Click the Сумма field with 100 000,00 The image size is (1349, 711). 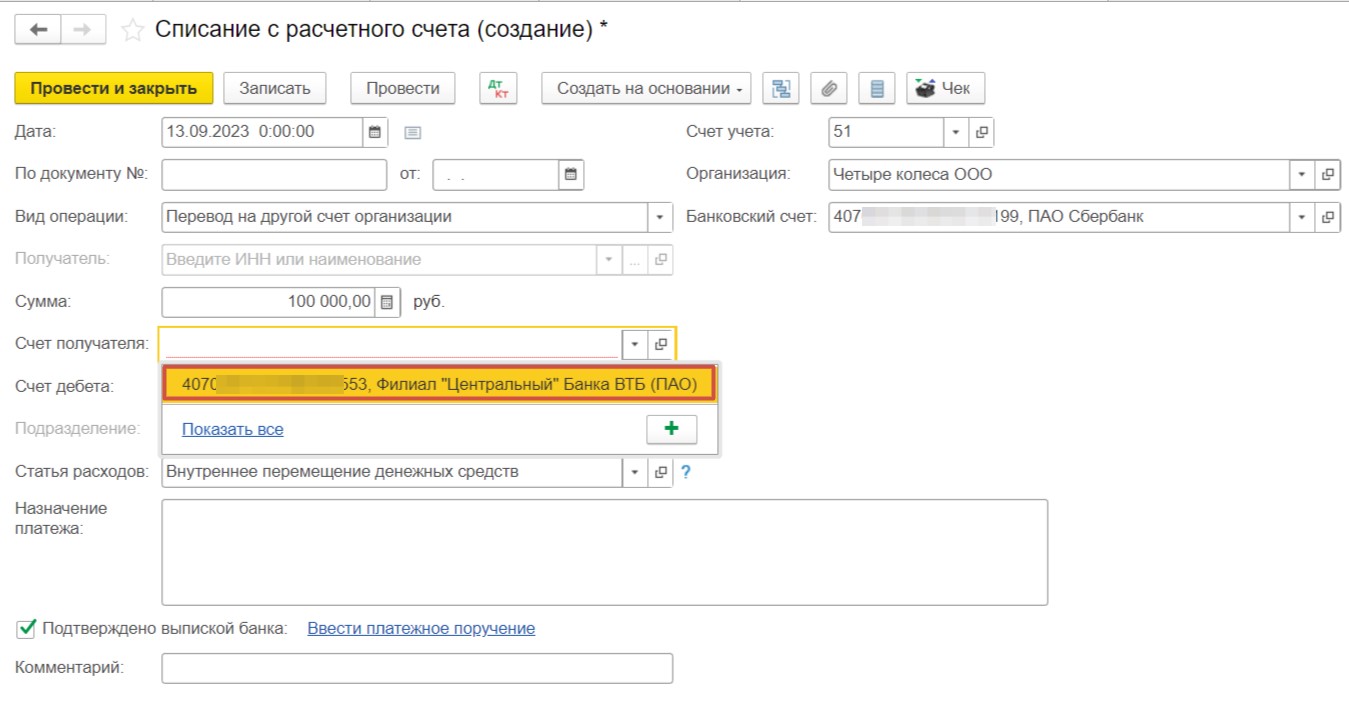click(268, 302)
